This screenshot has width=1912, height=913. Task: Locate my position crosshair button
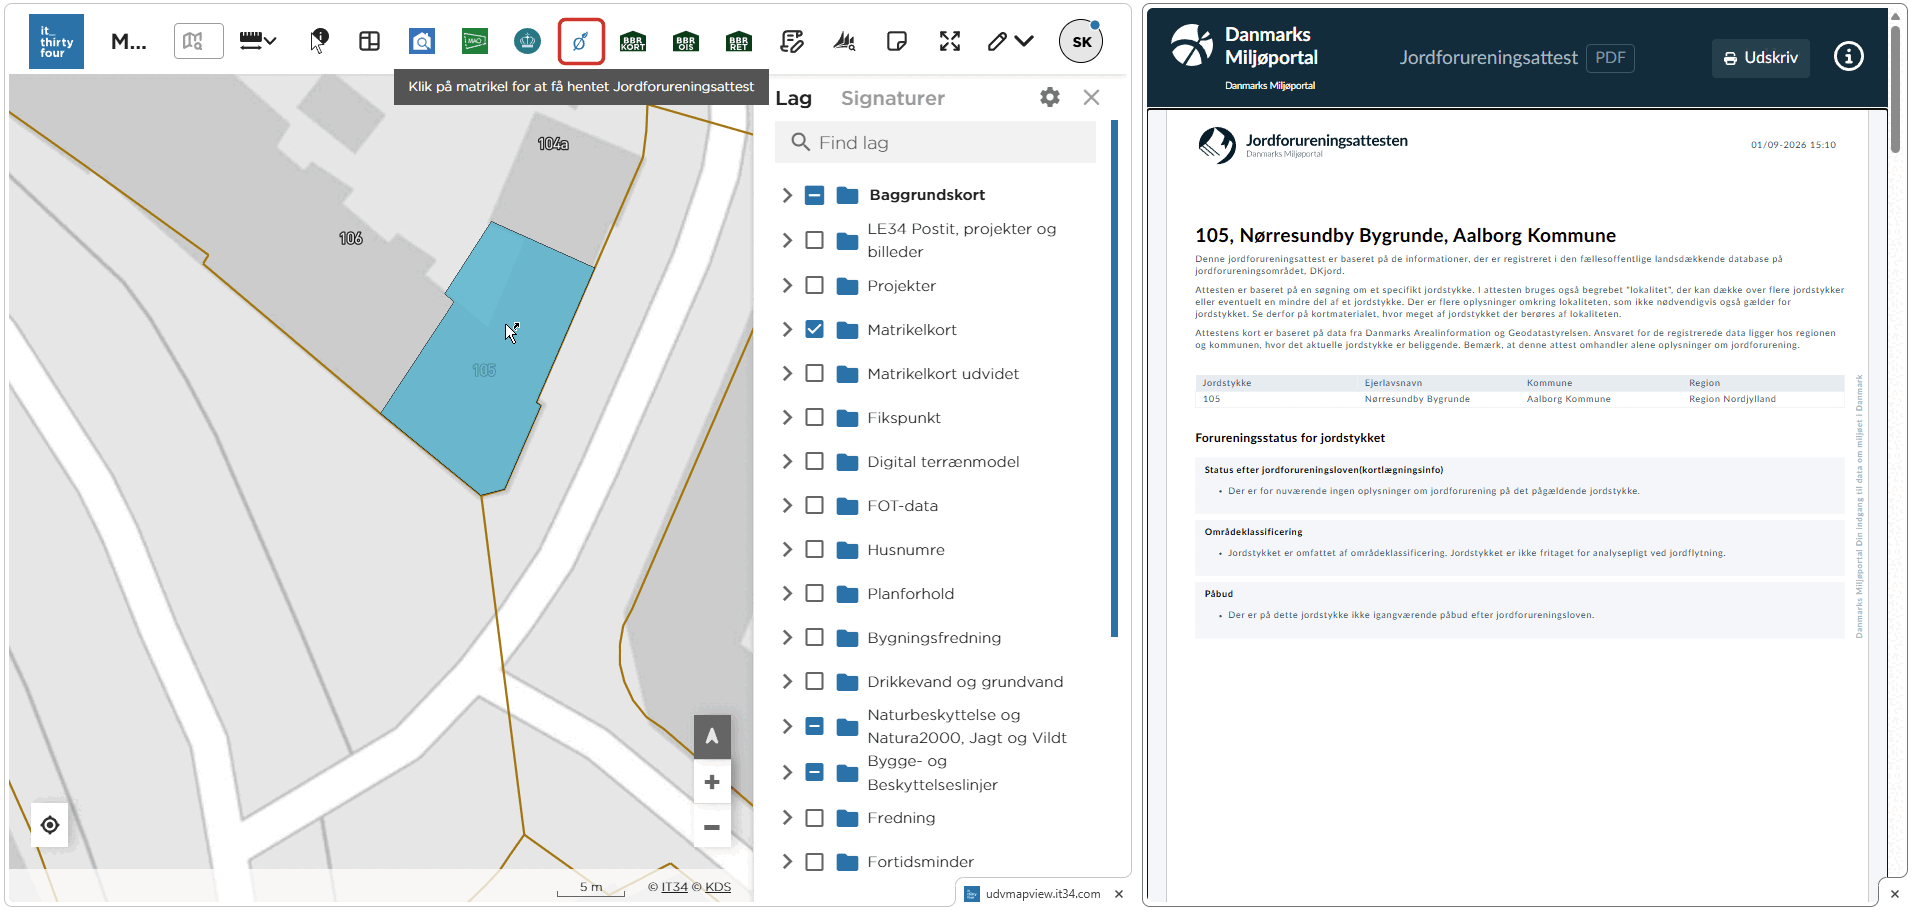coord(50,825)
